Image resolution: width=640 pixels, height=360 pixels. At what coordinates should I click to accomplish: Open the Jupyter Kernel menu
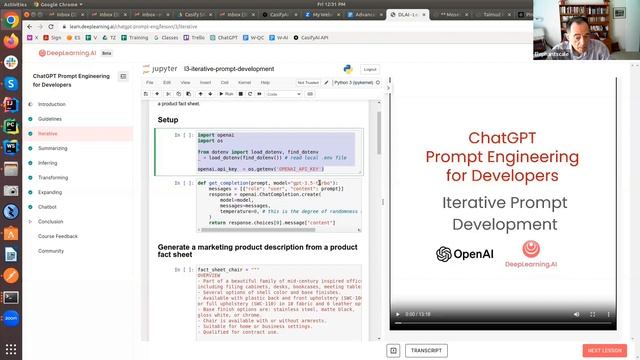coord(244,82)
